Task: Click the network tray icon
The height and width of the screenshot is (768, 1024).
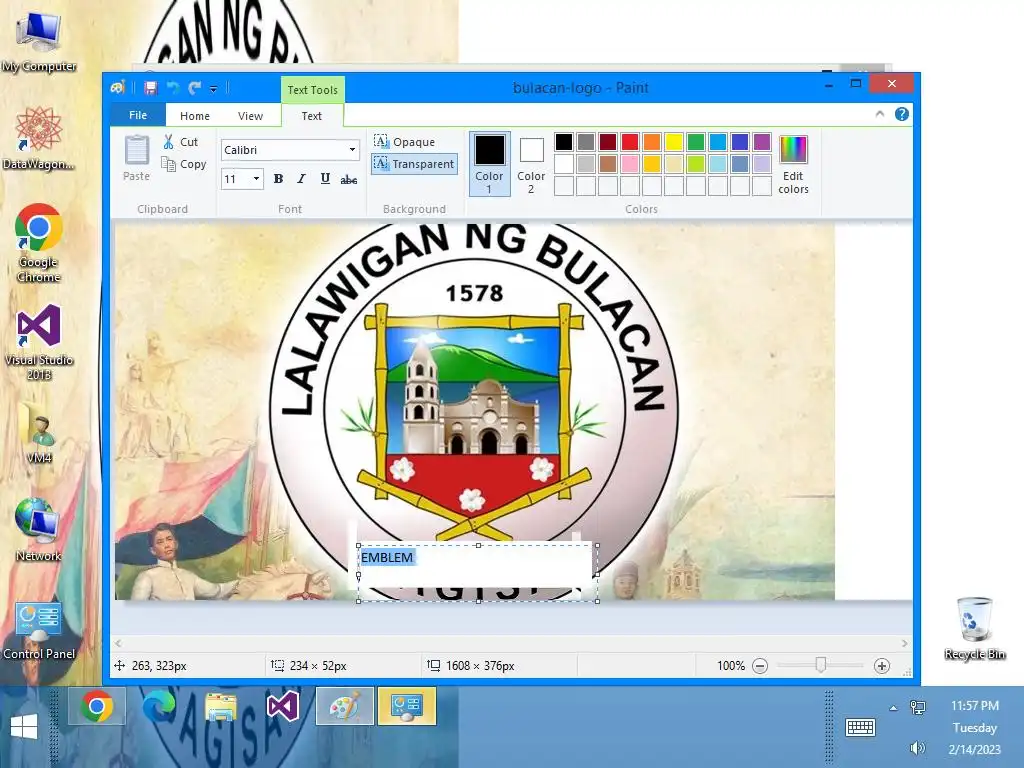Action: click(918, 707)
